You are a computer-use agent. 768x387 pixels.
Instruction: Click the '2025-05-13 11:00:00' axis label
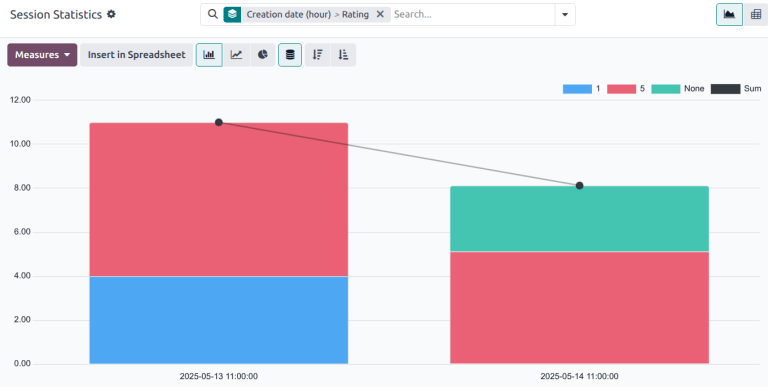point(218,376)
